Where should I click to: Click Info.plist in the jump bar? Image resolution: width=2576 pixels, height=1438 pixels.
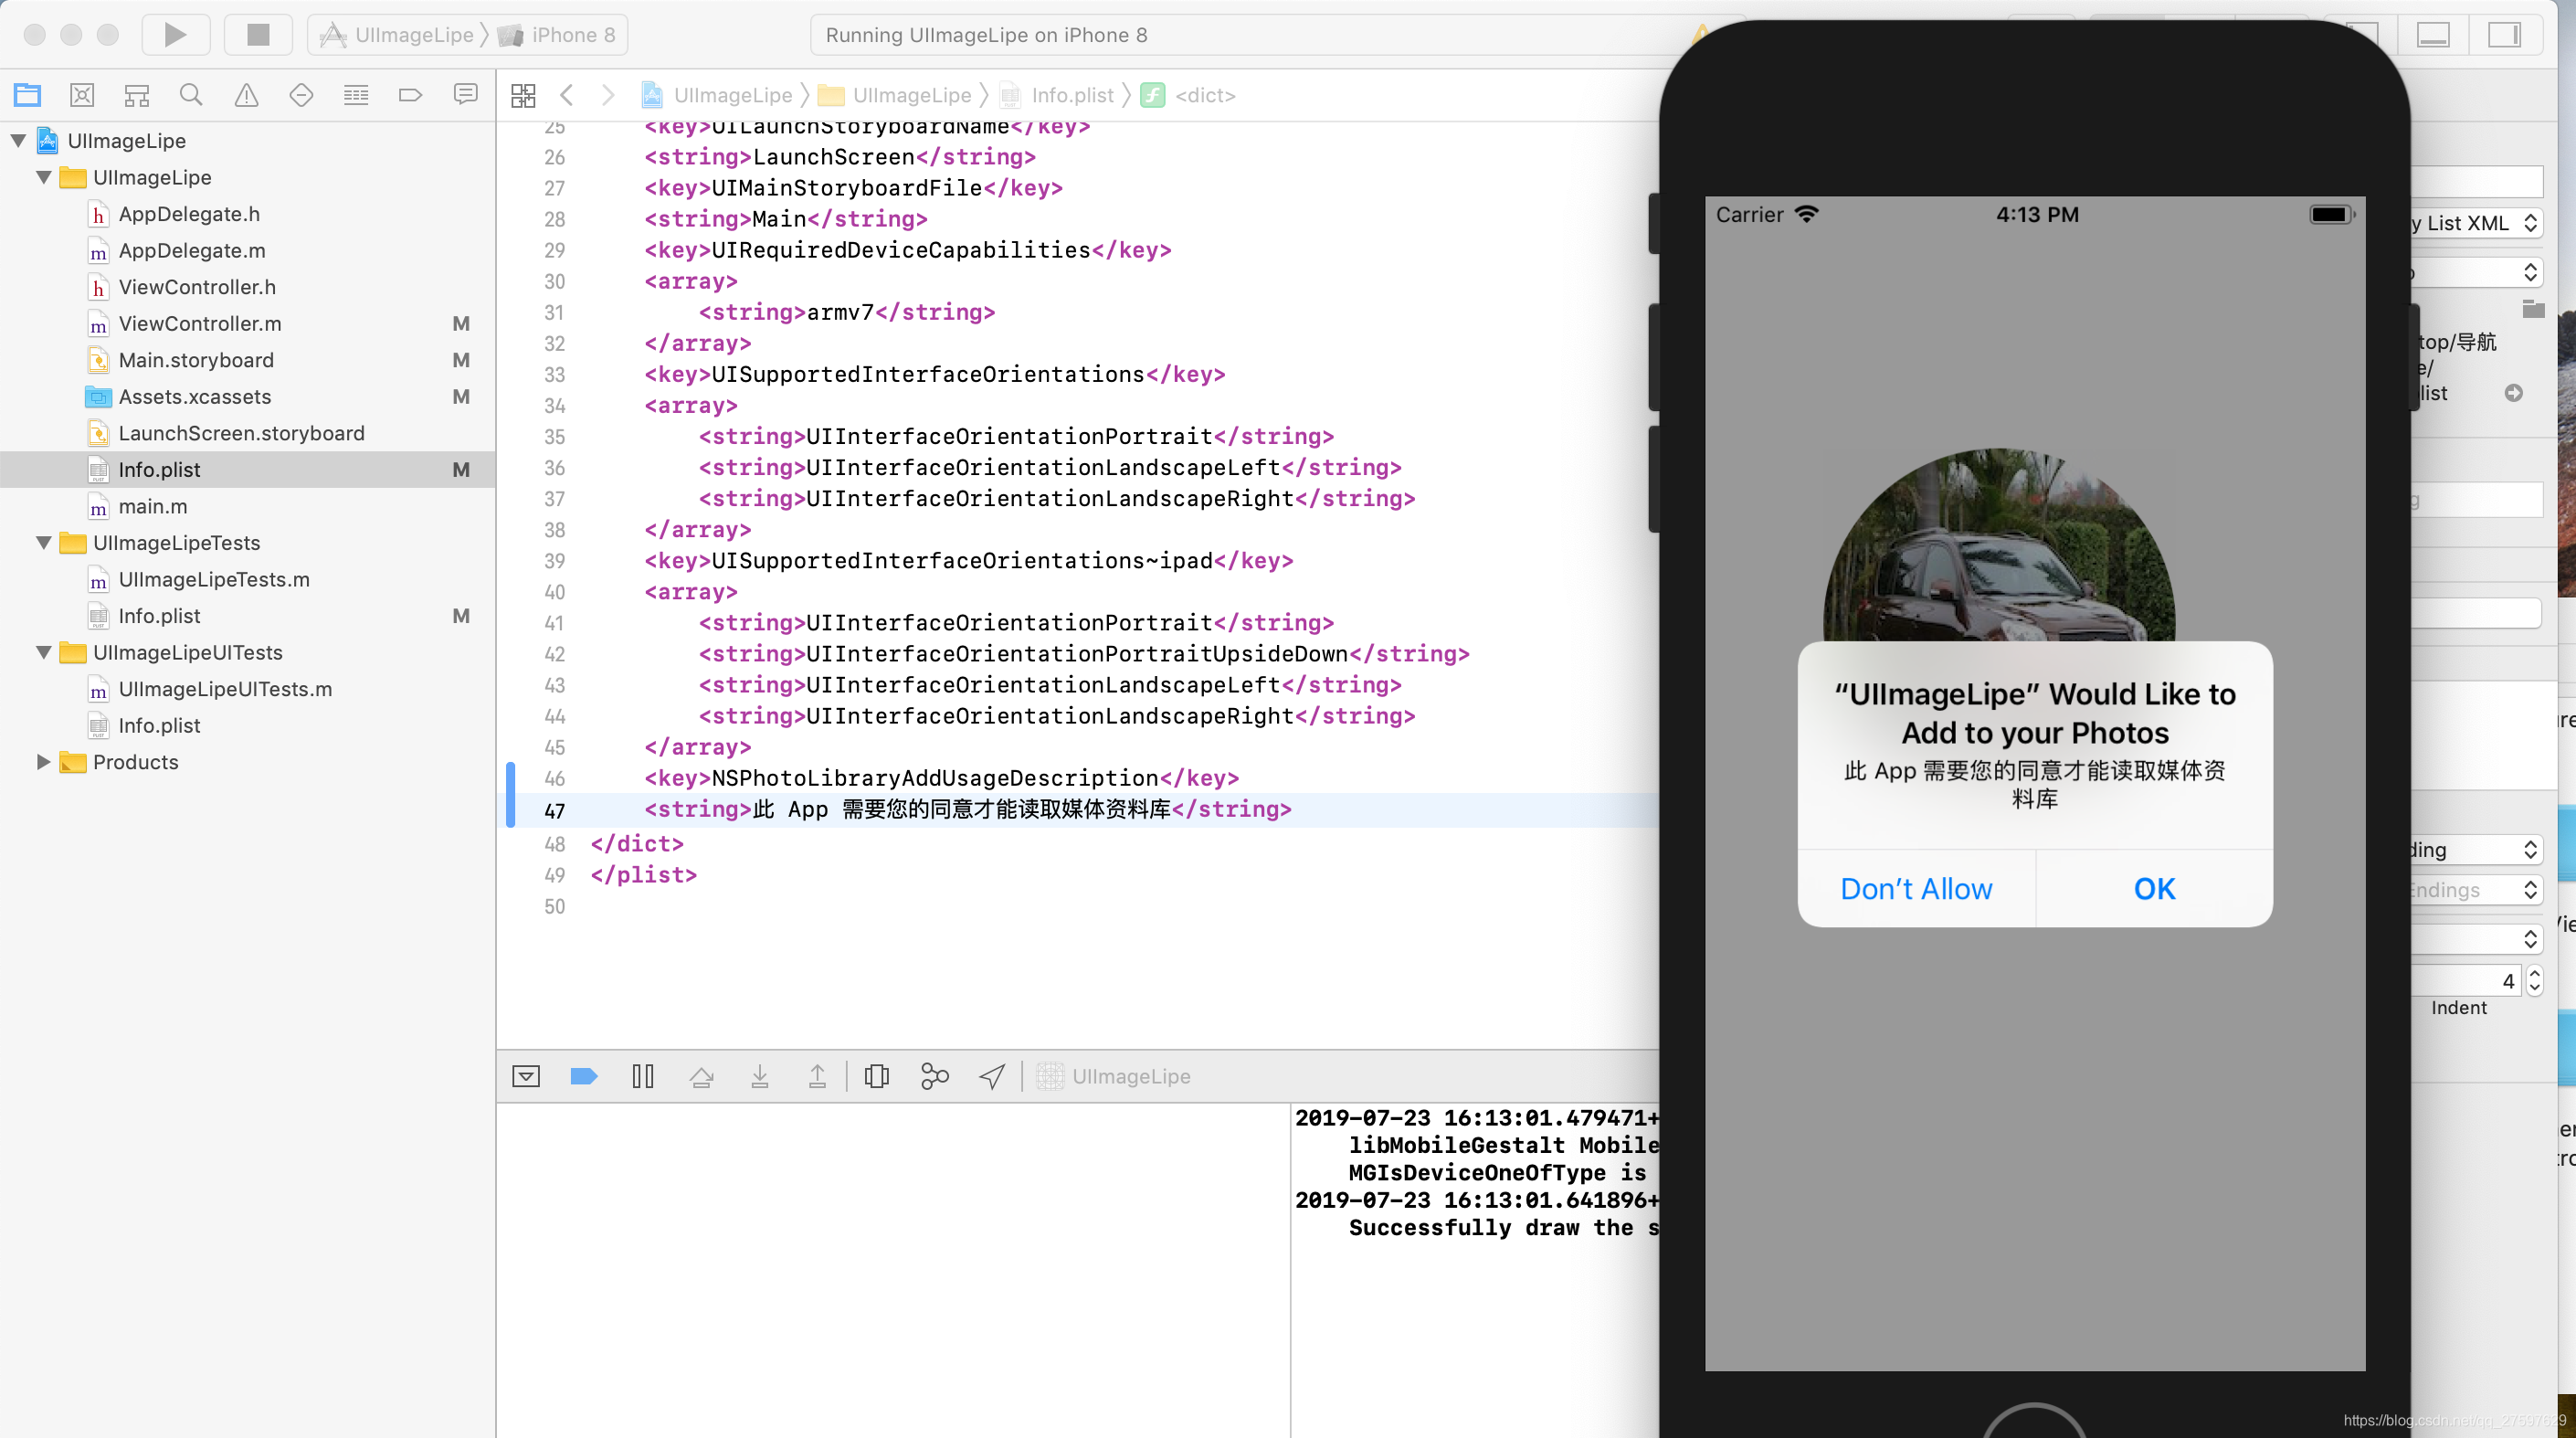click(1057, 95)
